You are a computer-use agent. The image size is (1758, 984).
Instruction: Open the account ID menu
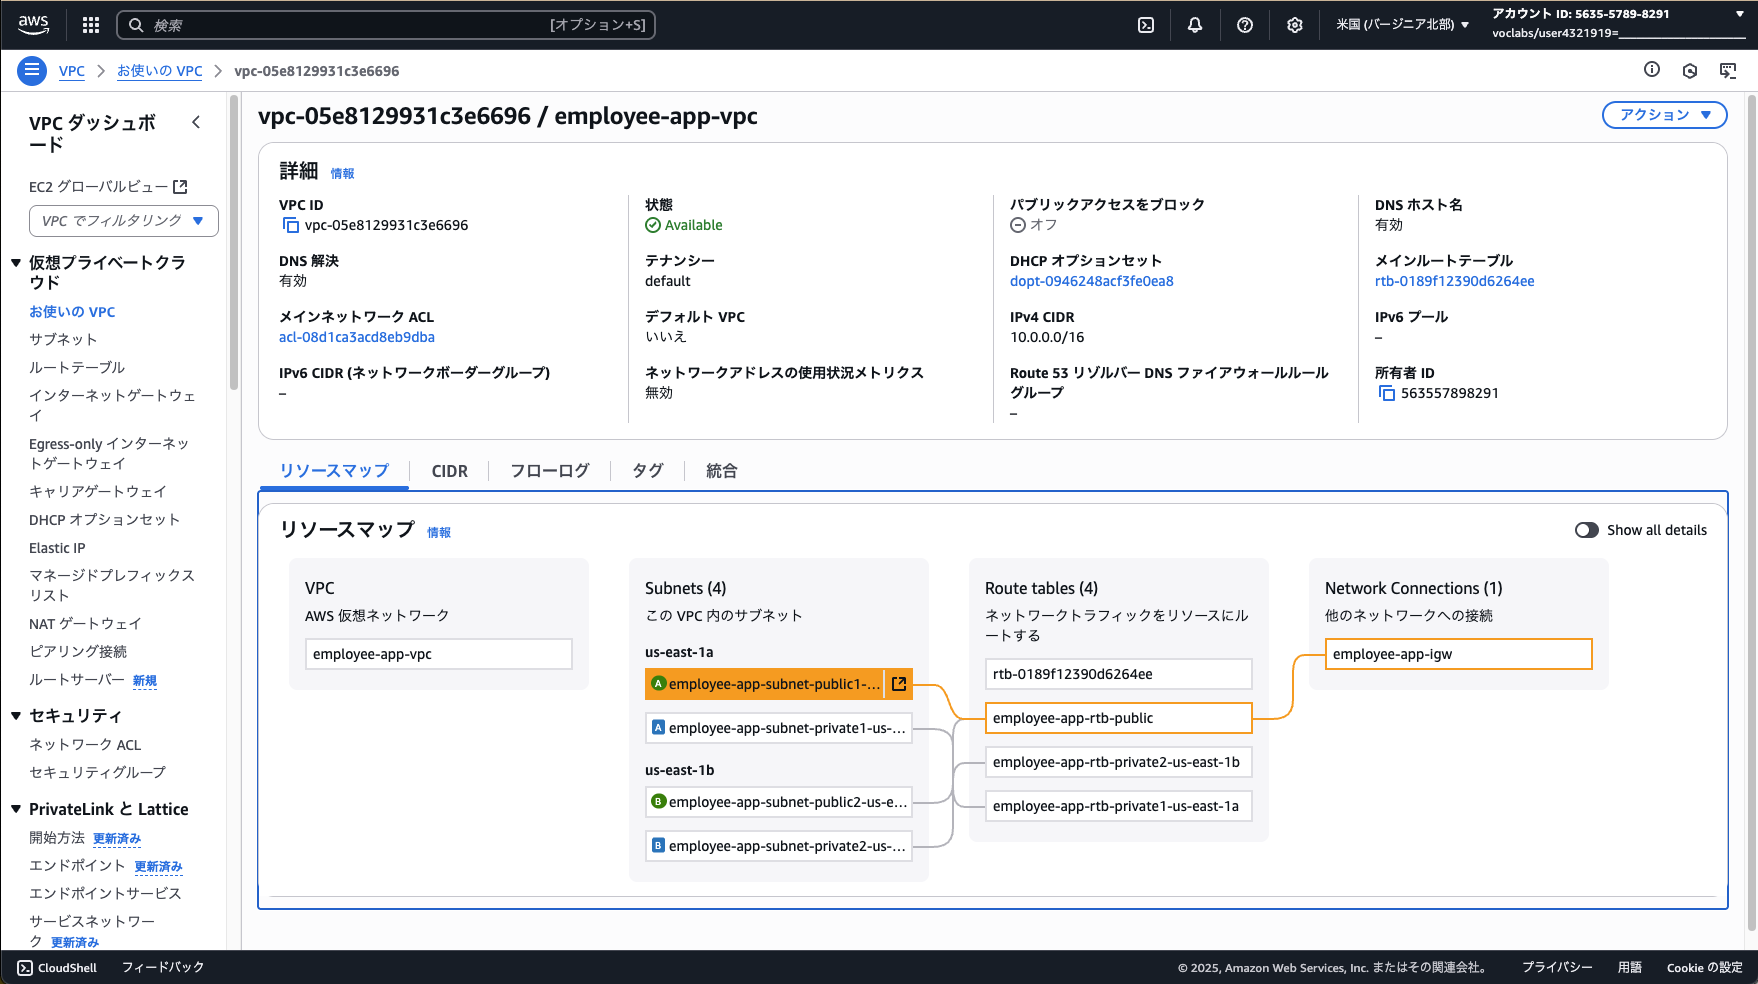[1618, 24]
